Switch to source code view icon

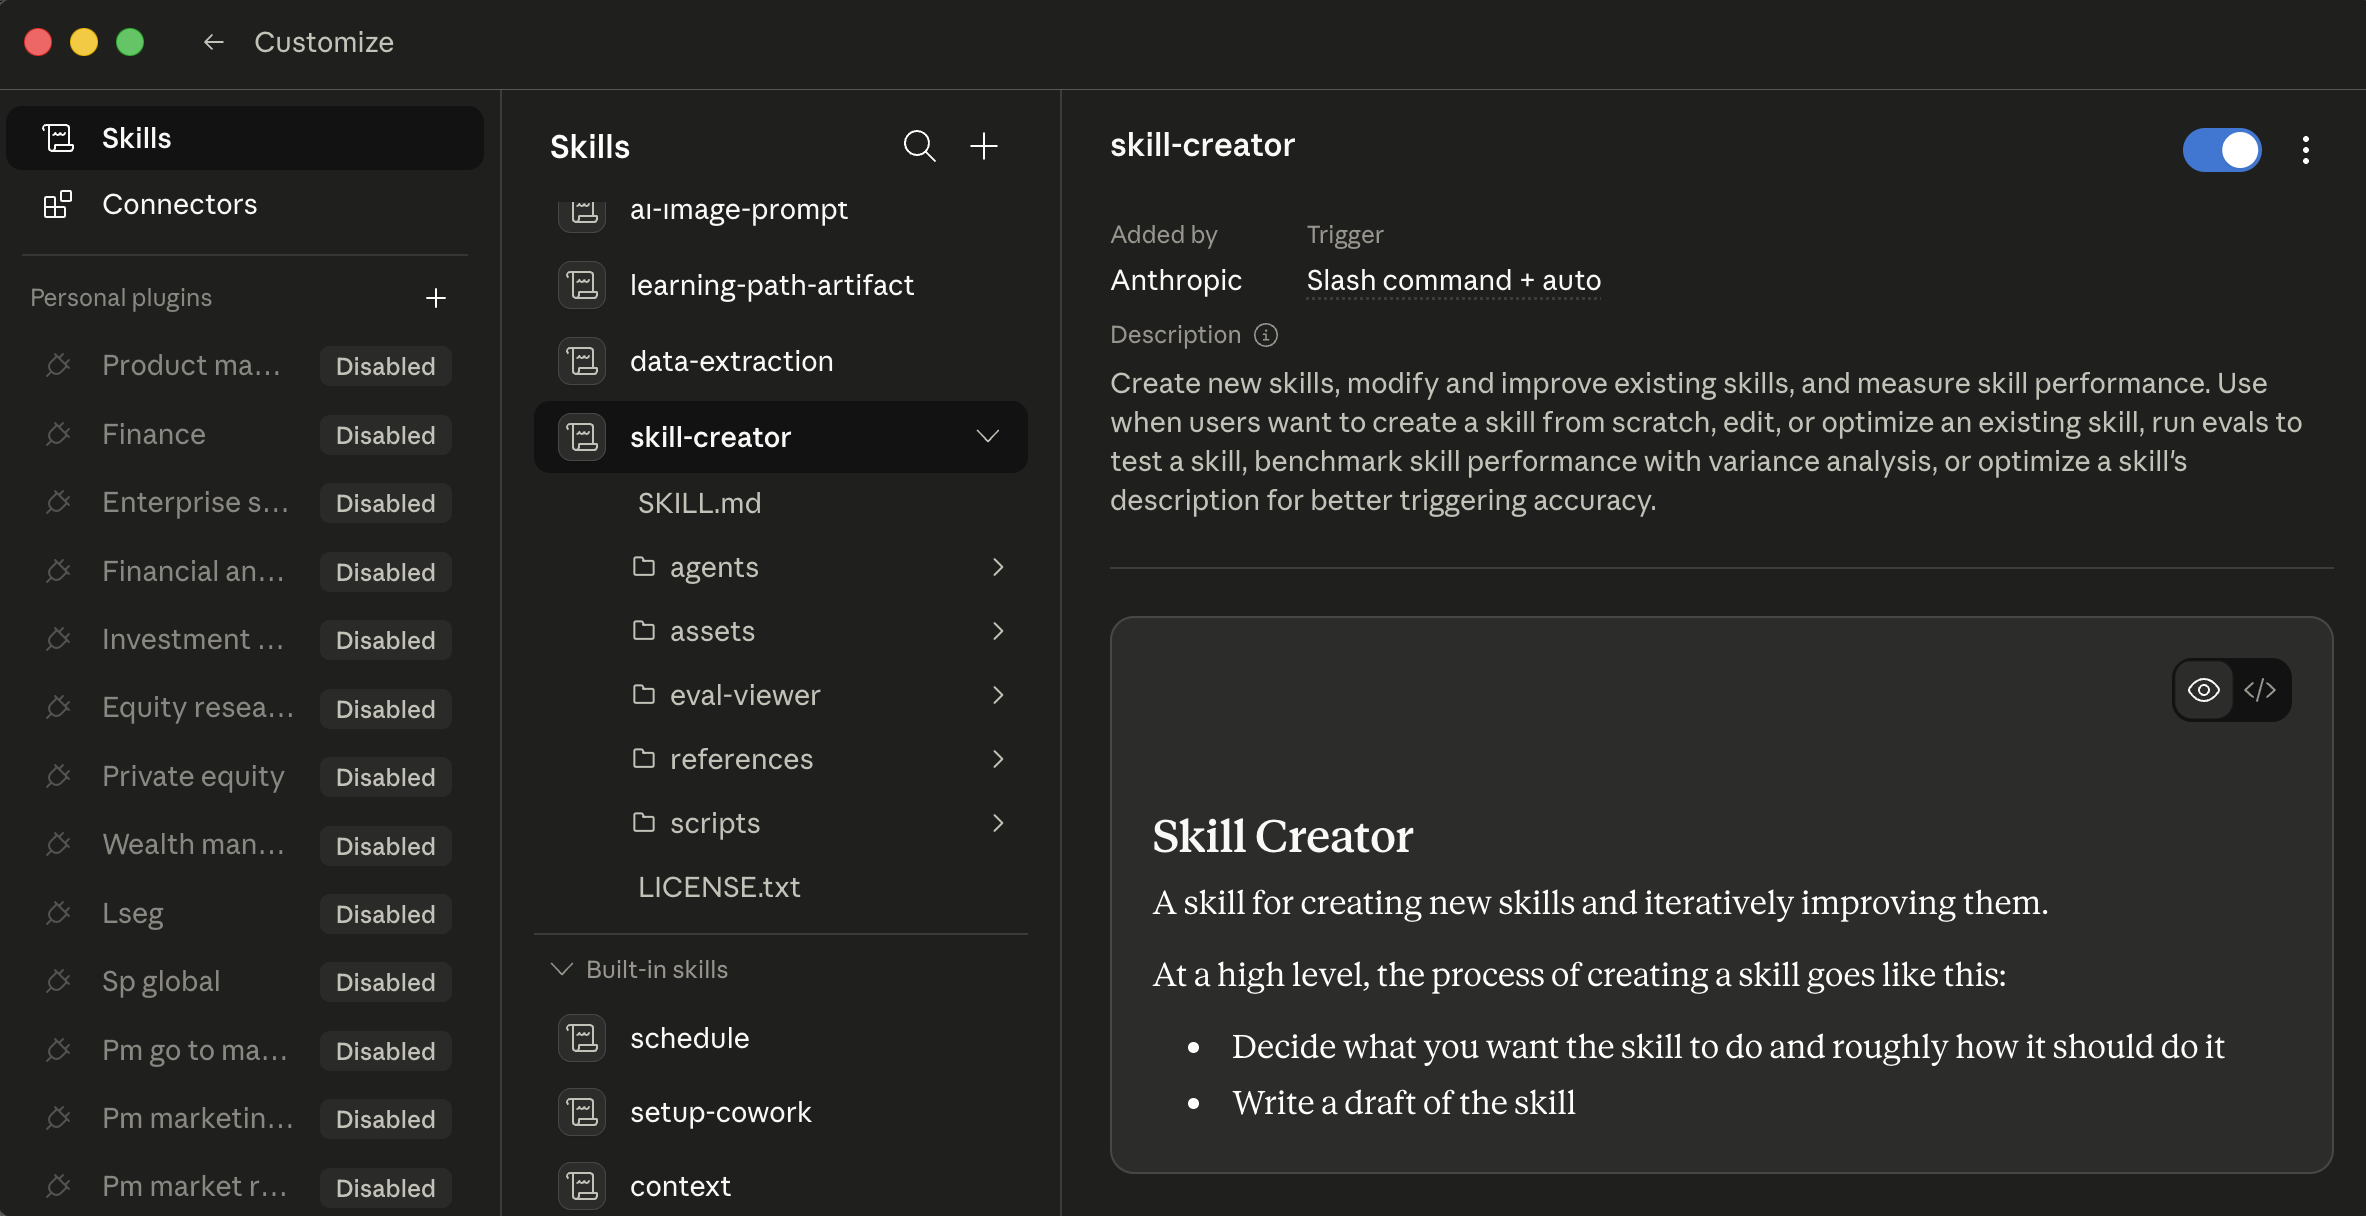pyautogui.click(x=2261, y=690)
